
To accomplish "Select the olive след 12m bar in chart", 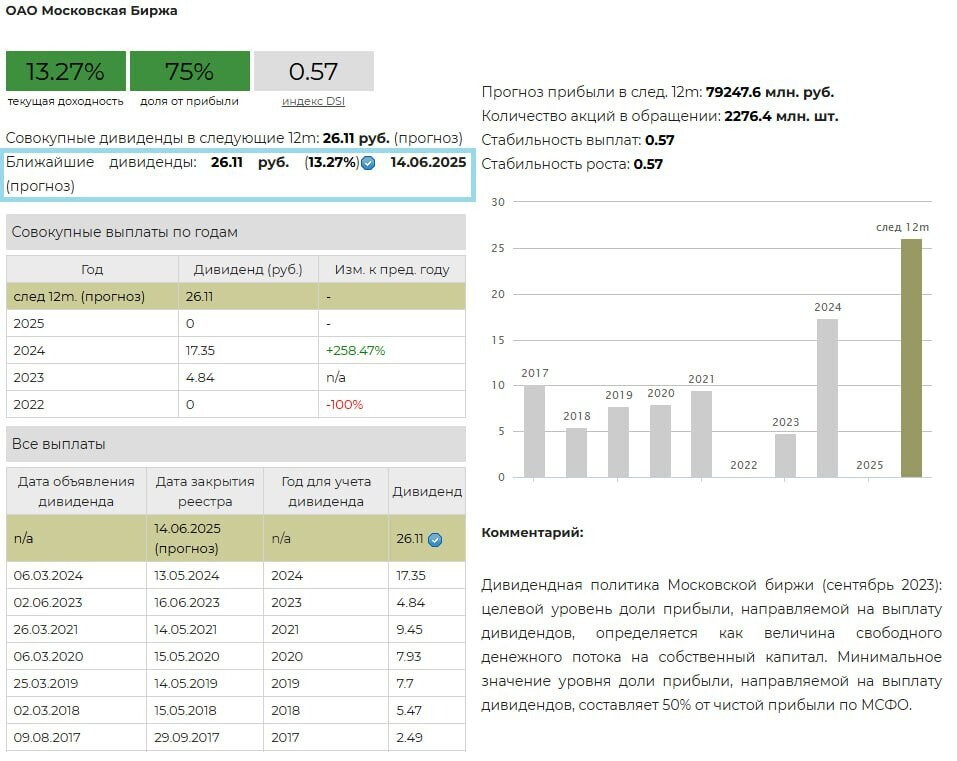I will pyautogui.click(x=911, y=358).
